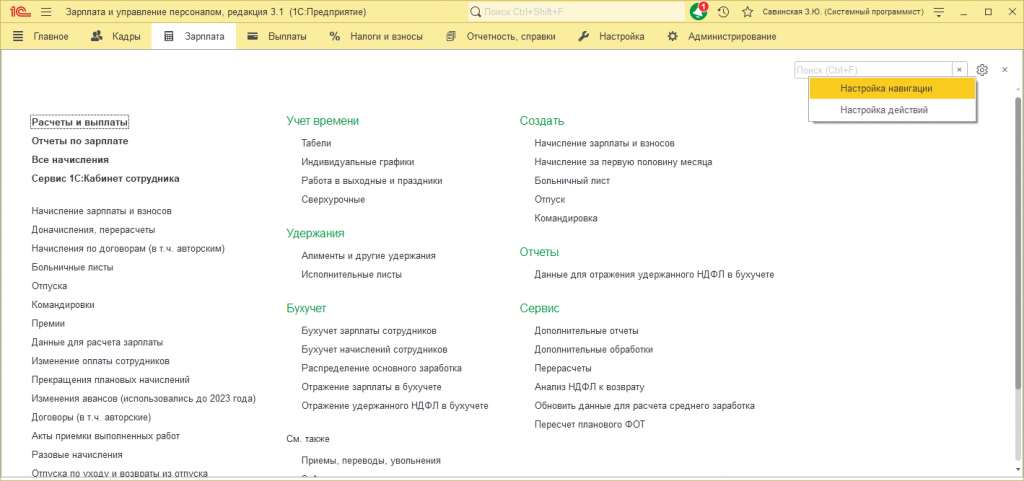Click the Главное section list icon
The width and height of the screenshot is (1024, 481).
(18, 37)
